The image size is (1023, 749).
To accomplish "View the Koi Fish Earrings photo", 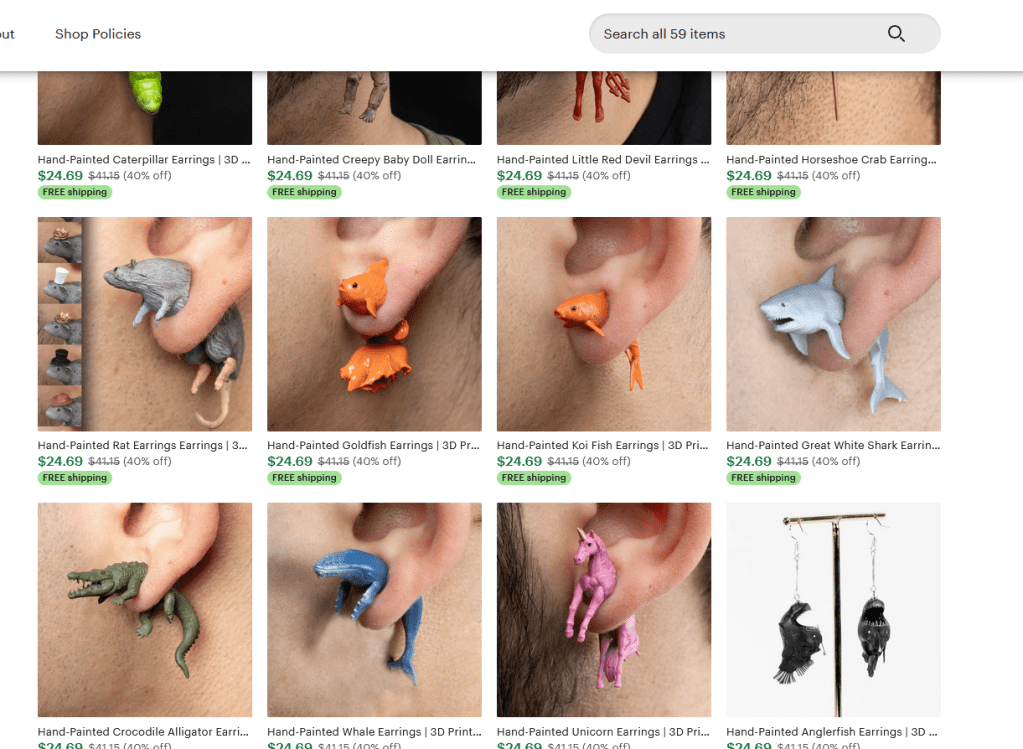I will (x=604, y=324).
